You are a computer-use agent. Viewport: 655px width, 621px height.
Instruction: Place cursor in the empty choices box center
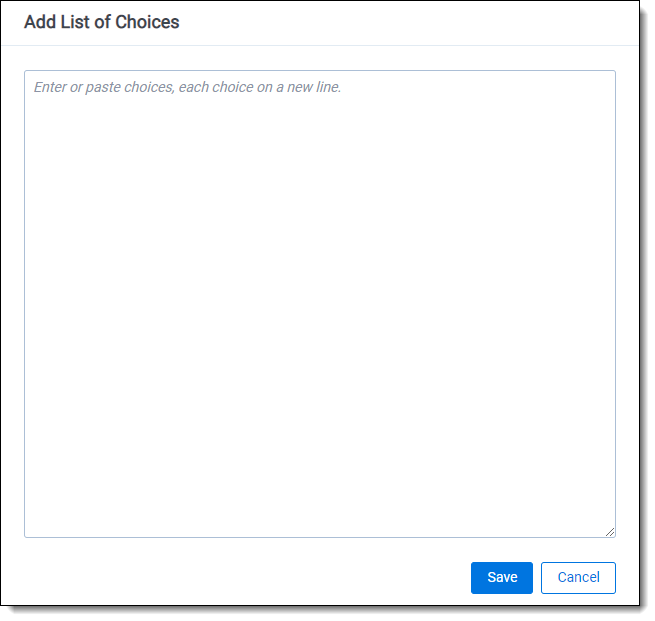(320, 303)
